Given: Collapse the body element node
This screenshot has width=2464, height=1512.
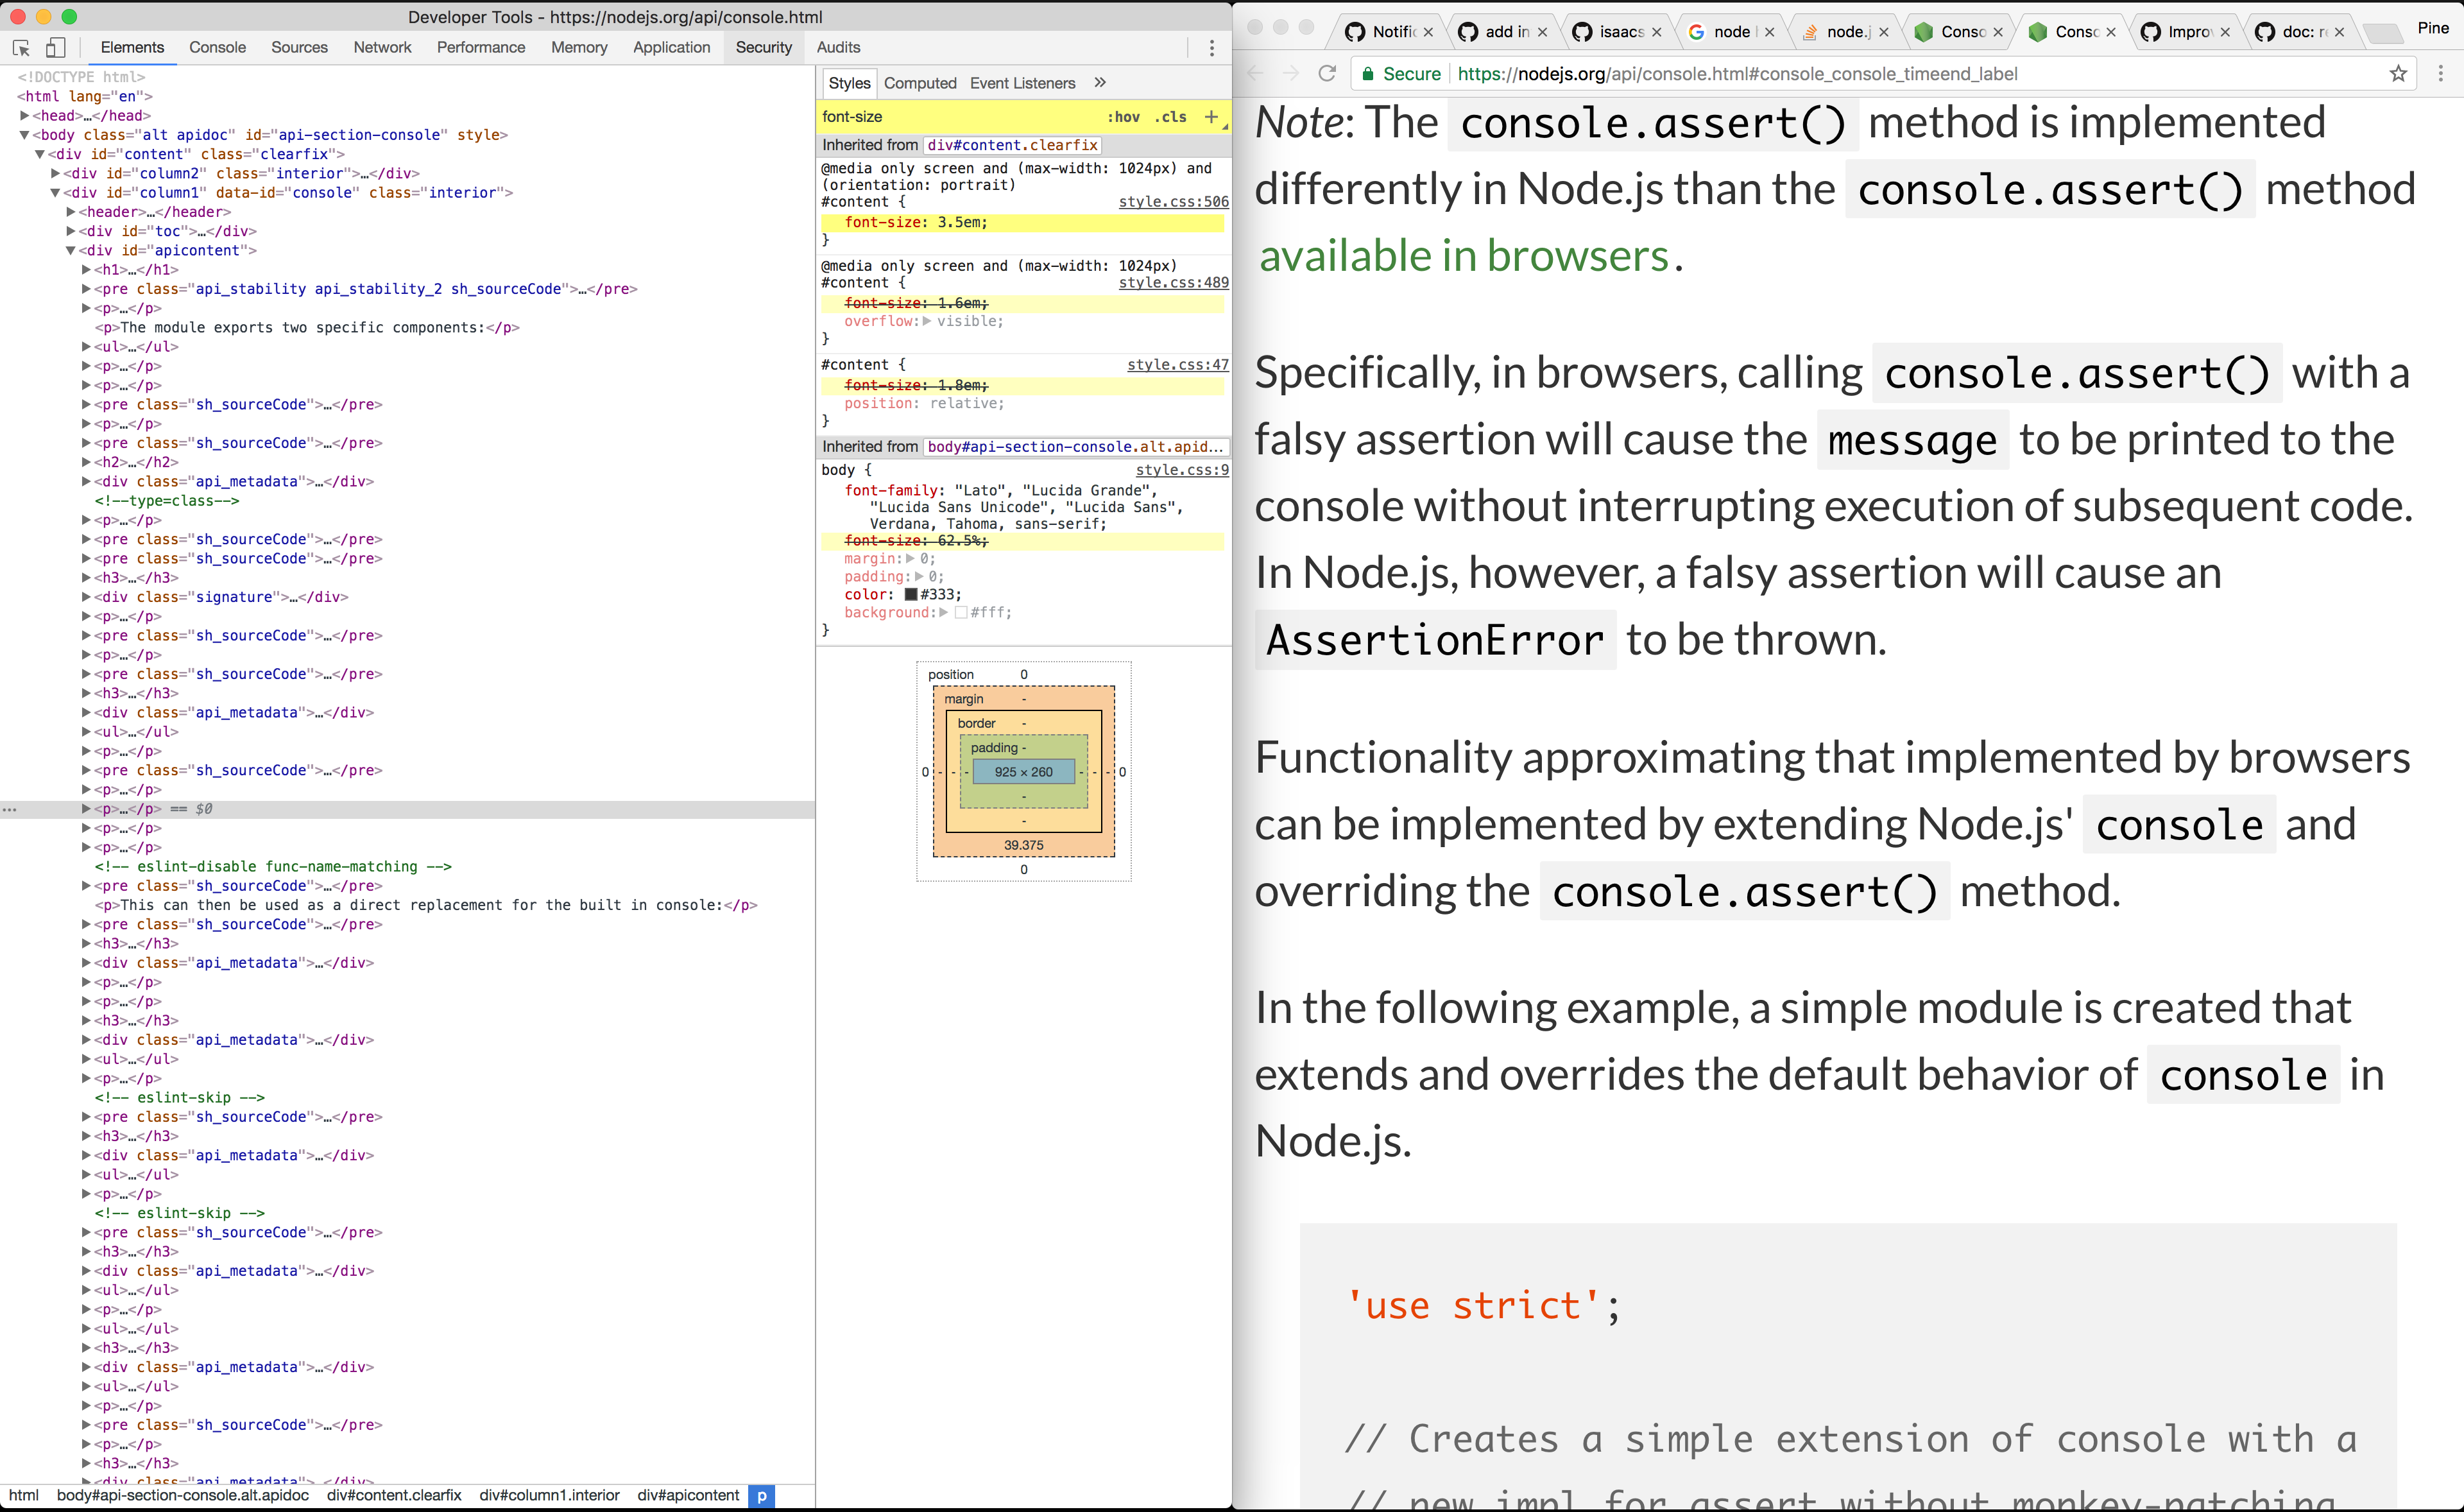Looking at the screenshot, I should point(24,135).
